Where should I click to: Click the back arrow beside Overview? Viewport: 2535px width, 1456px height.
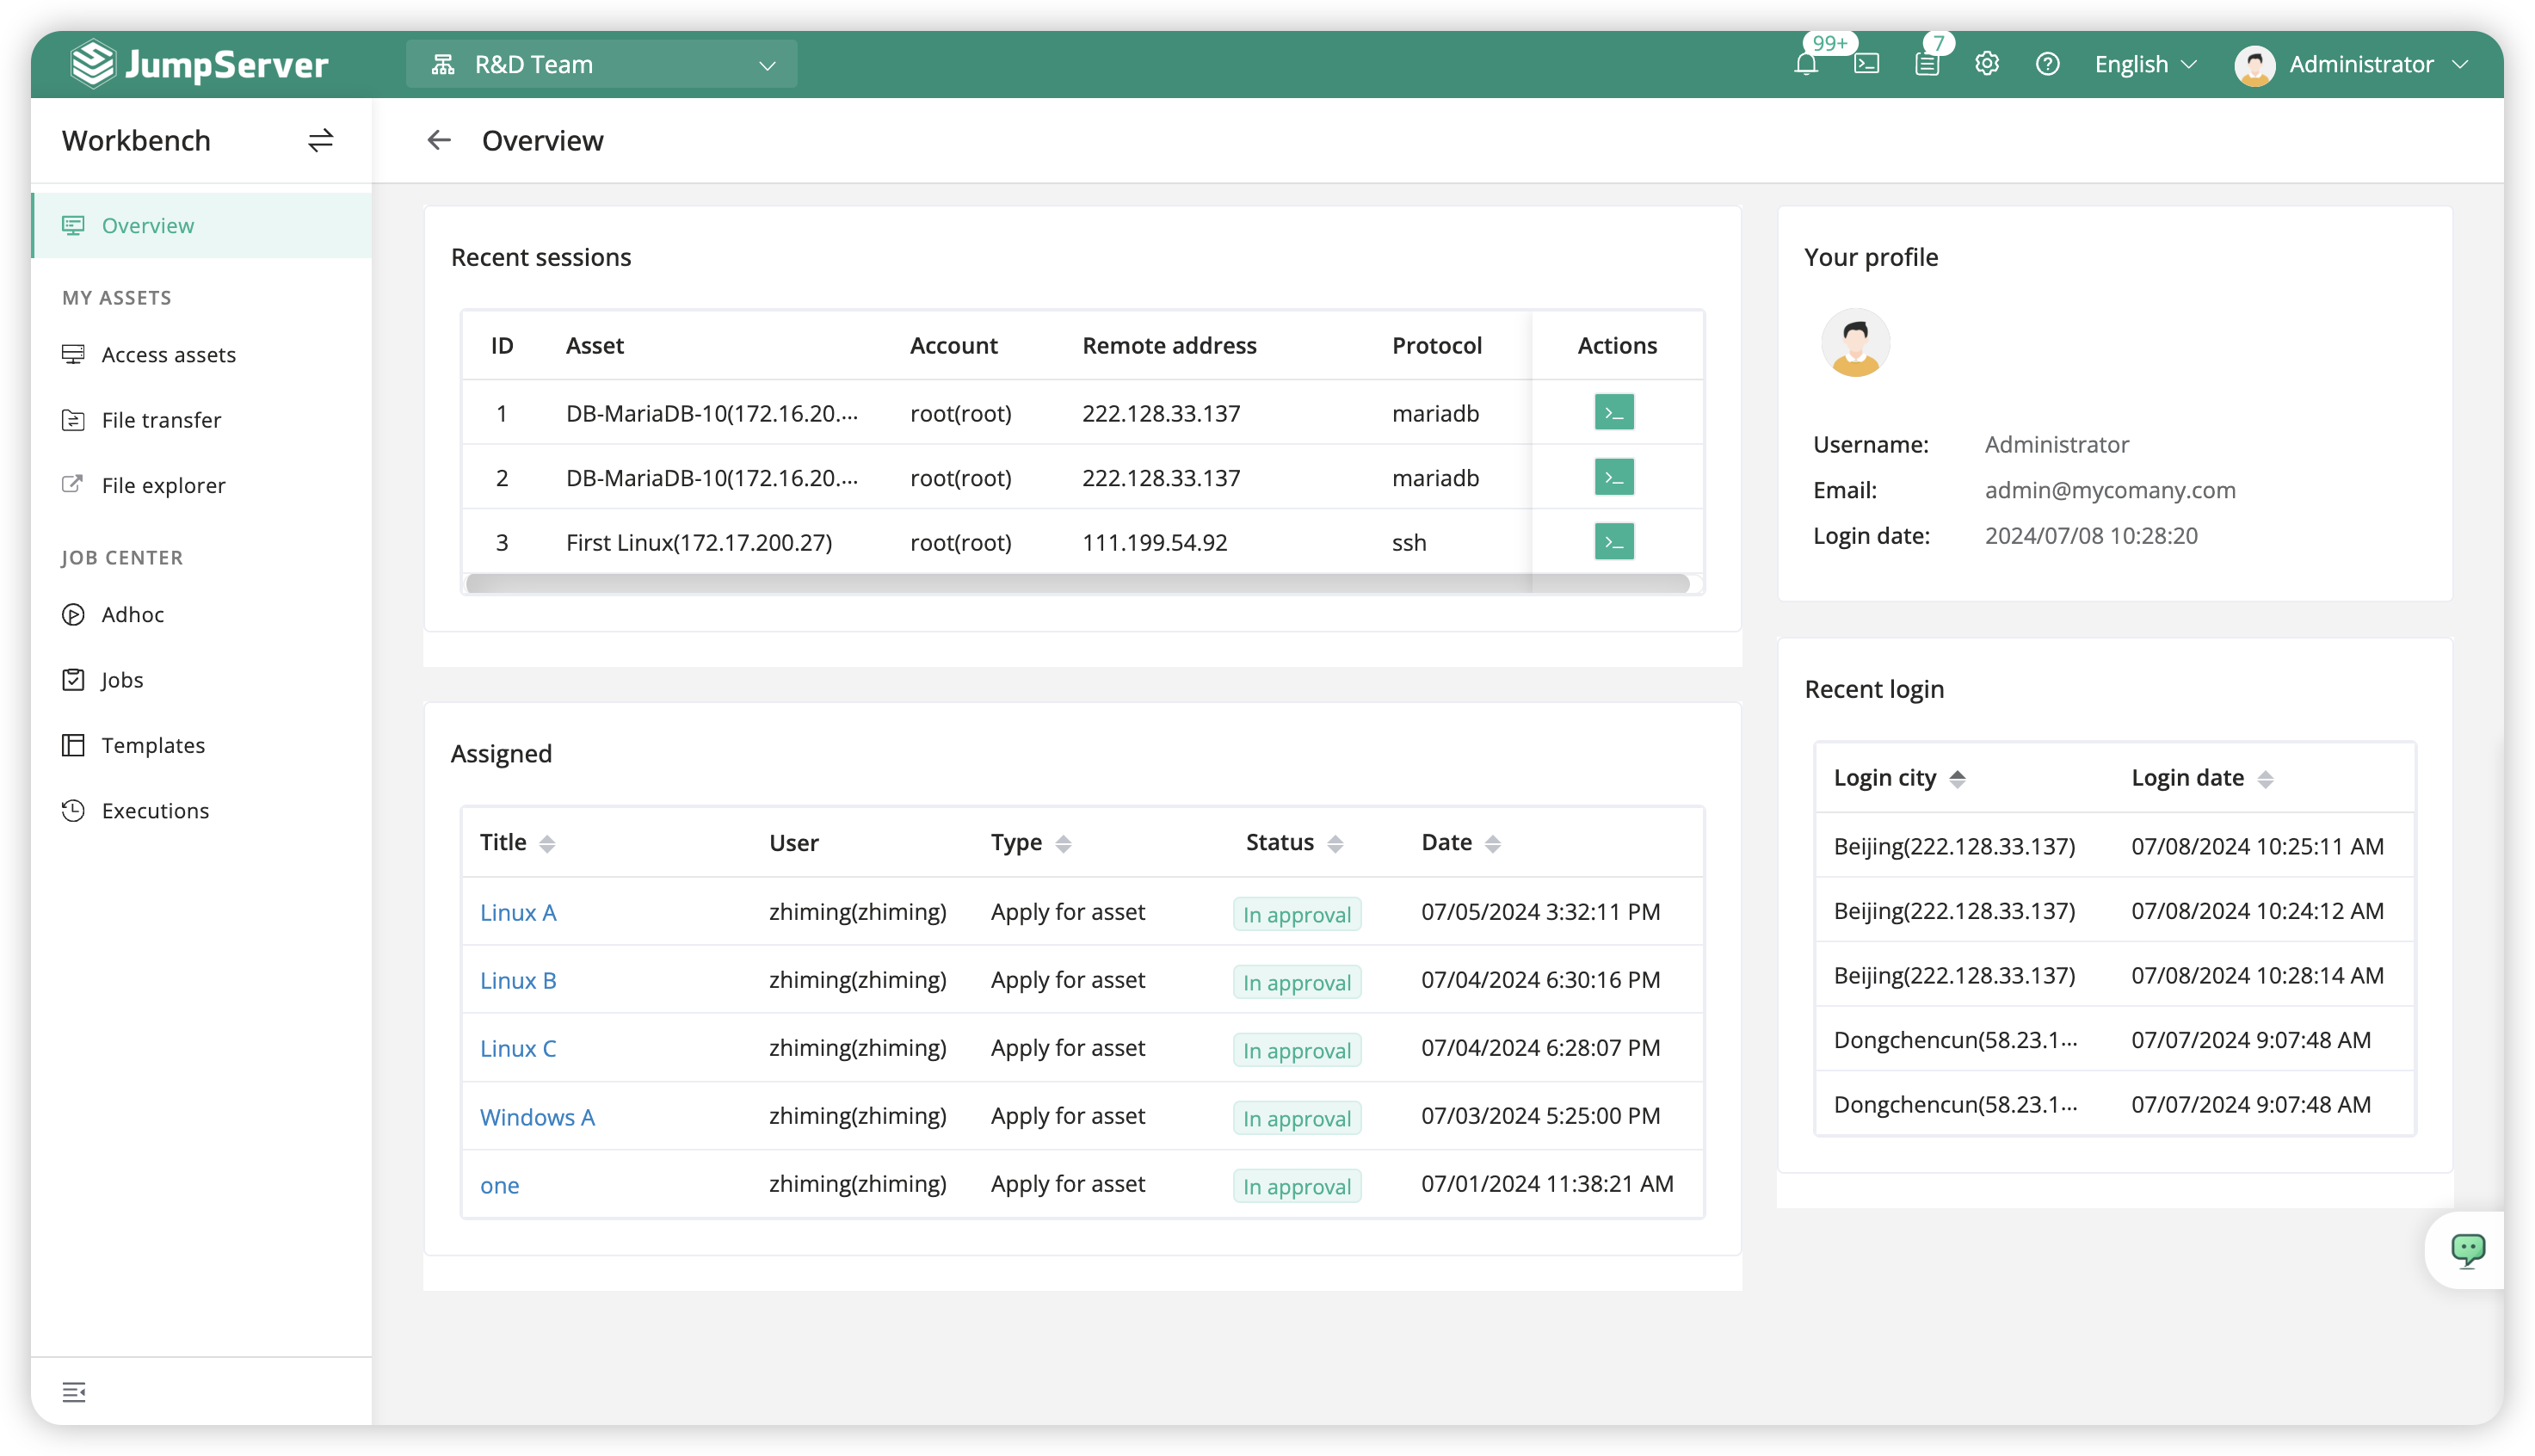(439, 141)
